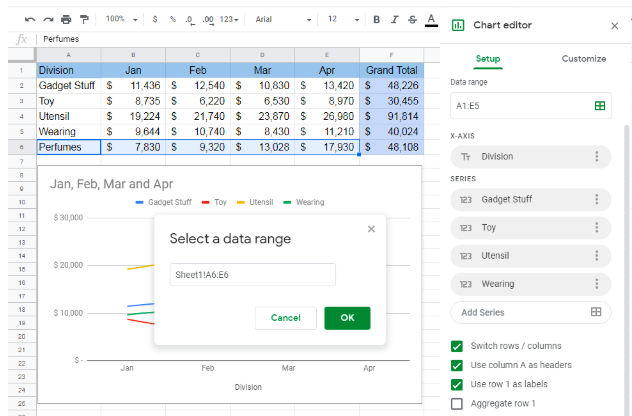632x416 pixels.
Task: Click the Print icon in toolbar
Action: tap(66, 19)
